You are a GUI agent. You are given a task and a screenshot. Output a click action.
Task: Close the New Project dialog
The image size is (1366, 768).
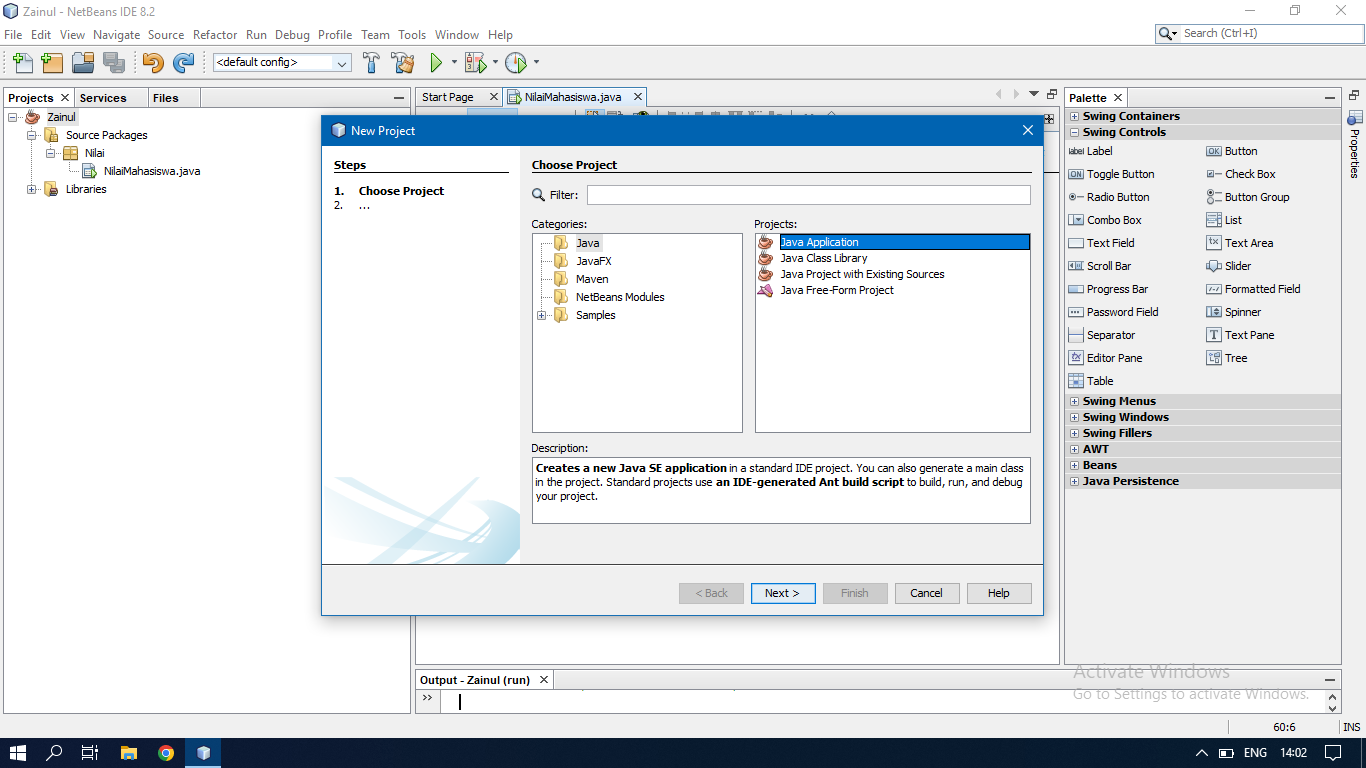(1028, 130)
